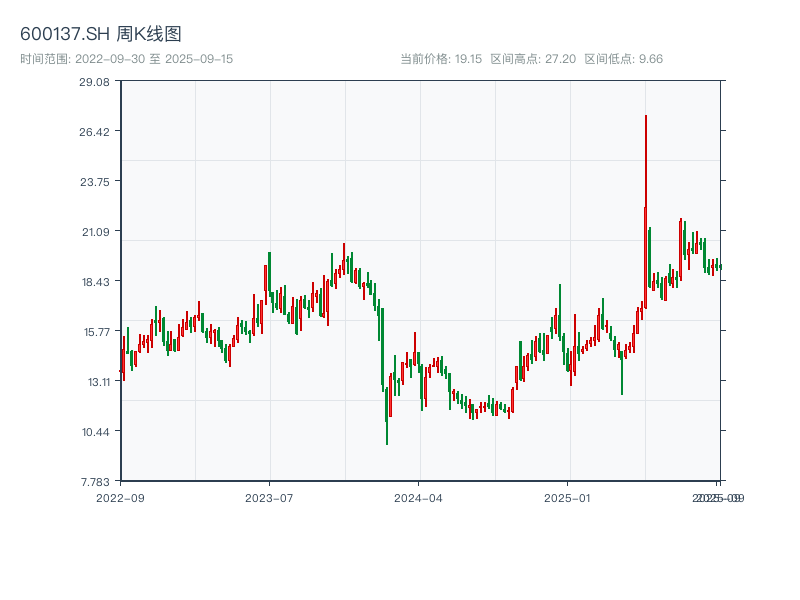Select the 时间范围 date range text
Screen dimensions: 800x600
coord(127,59)
